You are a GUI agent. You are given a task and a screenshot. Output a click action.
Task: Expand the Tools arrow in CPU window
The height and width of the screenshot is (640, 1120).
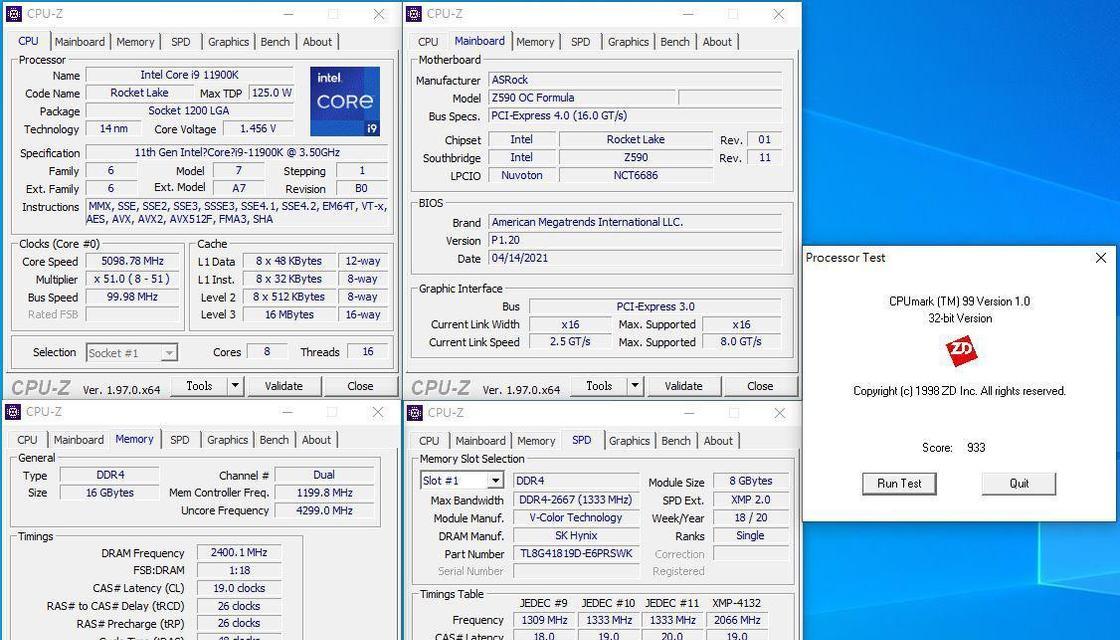(x=235, y=386)
